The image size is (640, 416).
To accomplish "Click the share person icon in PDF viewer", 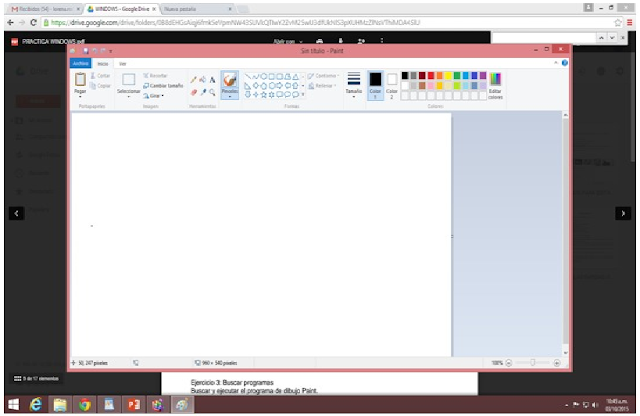I will (361, 41).
